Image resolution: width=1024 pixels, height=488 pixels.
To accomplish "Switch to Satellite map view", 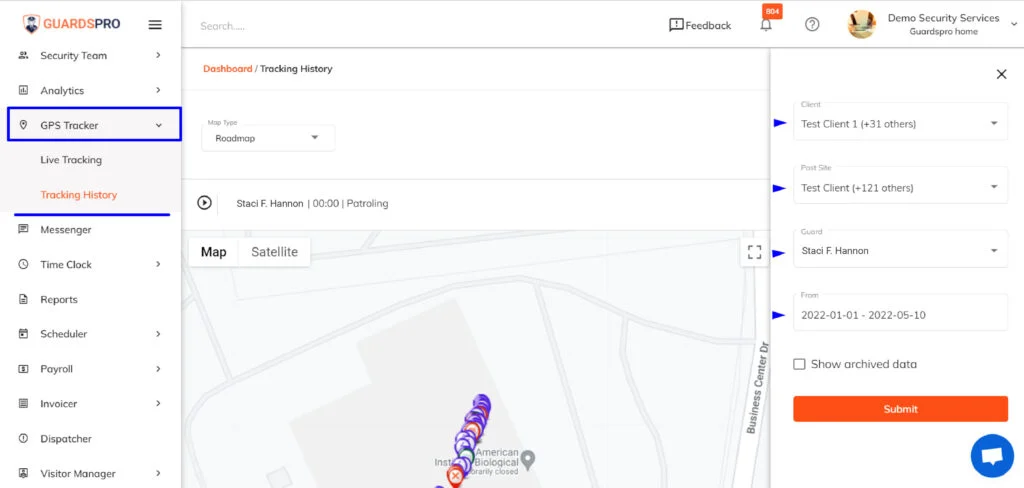I will click(x=274, y=252).
